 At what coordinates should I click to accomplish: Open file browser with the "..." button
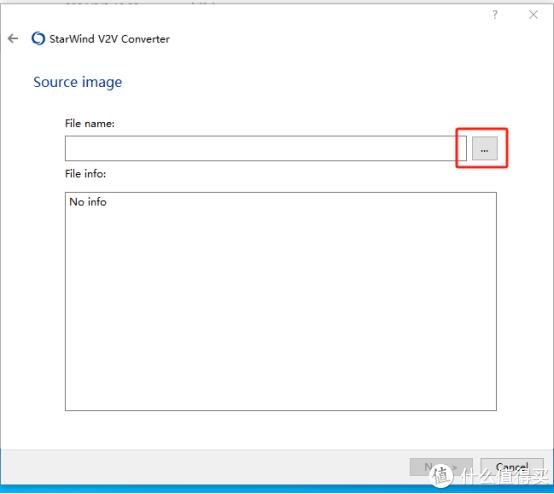point(485,148)
